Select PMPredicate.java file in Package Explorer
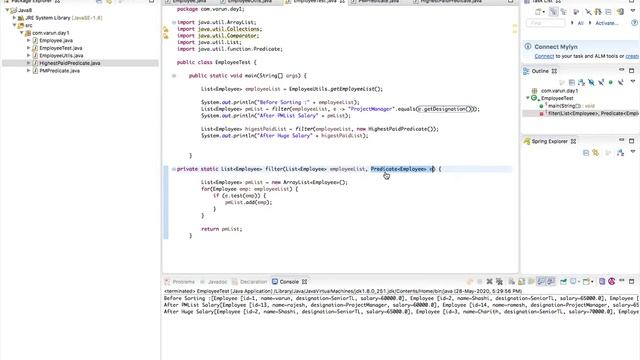 (x=60, y=71)
